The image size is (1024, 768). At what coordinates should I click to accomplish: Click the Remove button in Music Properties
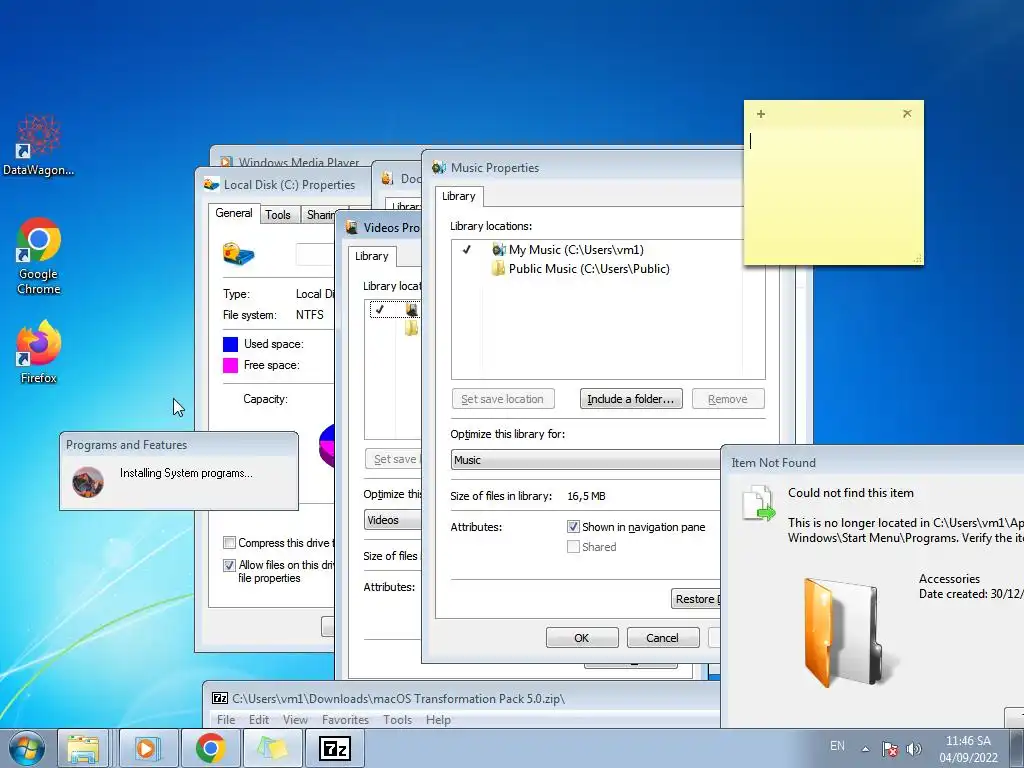pos(728,399)
